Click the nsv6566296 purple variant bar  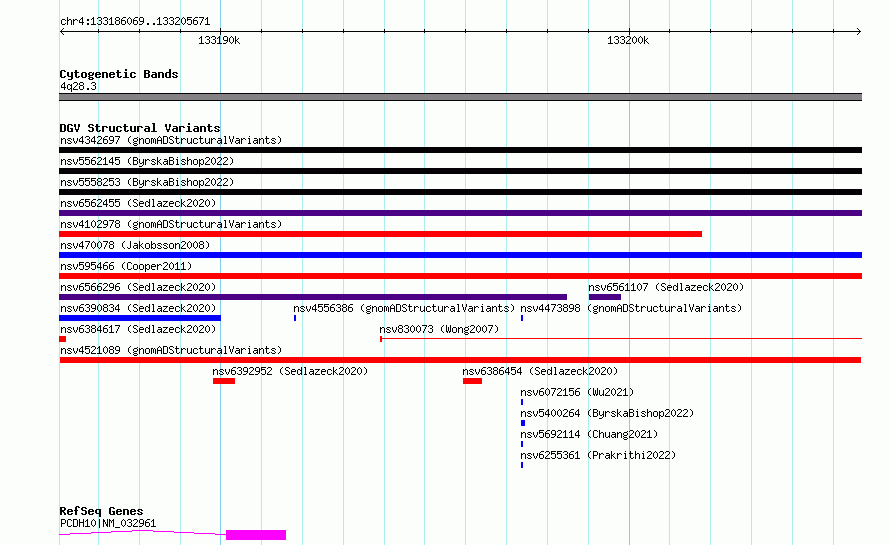(313, 297)
